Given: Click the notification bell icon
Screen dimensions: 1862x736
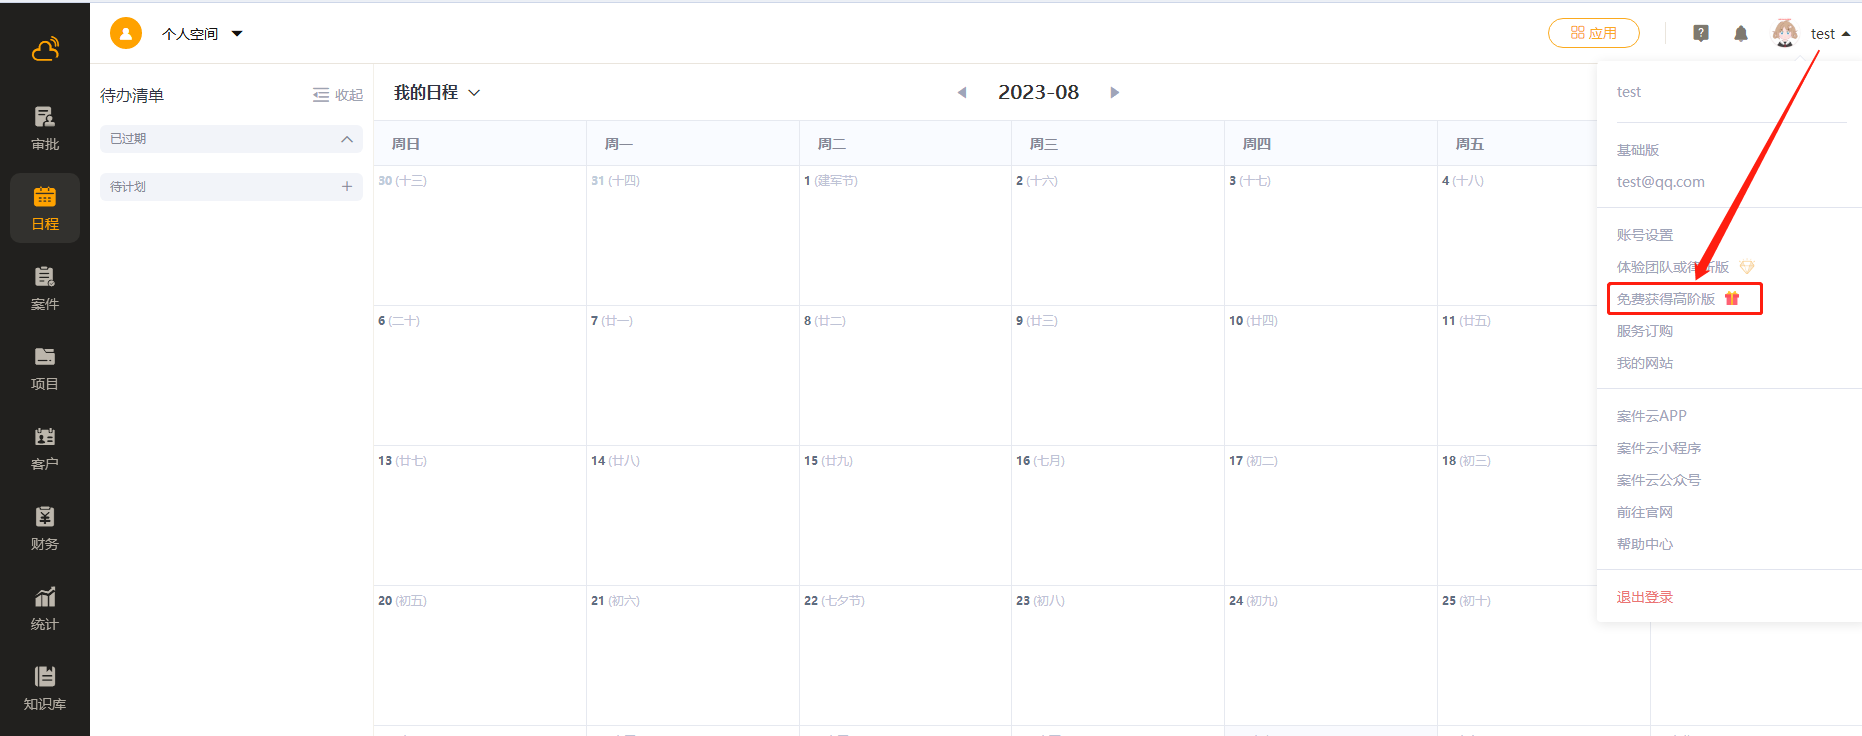Looking at the screenshot, I should [1741, 34].
